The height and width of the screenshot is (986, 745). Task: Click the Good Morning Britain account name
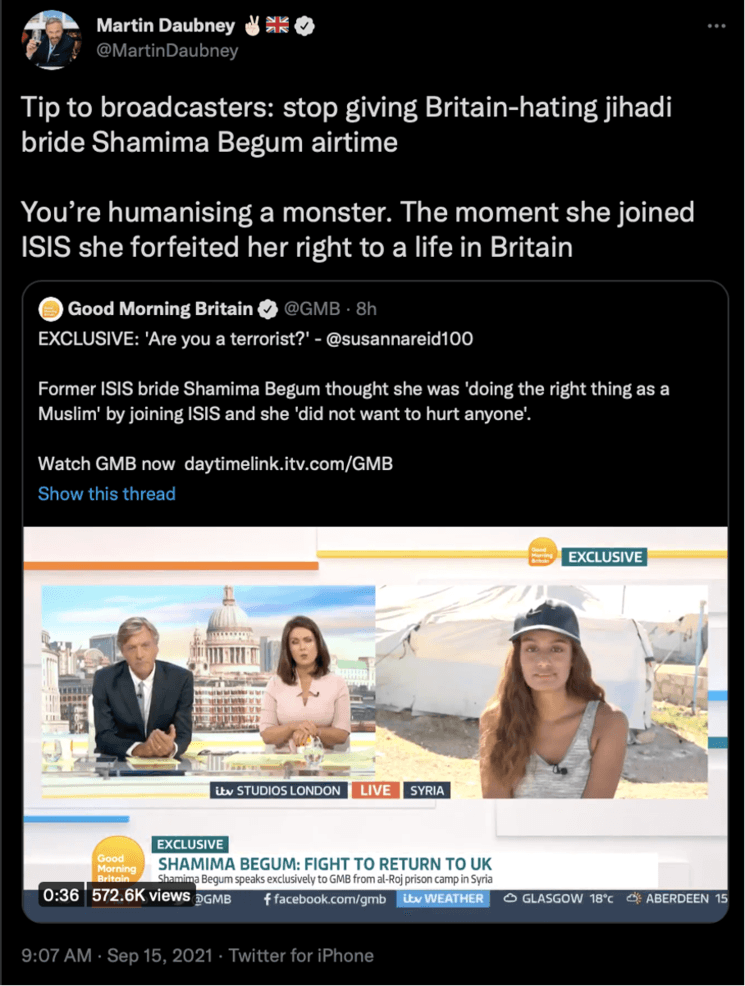click(x=160, y=309)
